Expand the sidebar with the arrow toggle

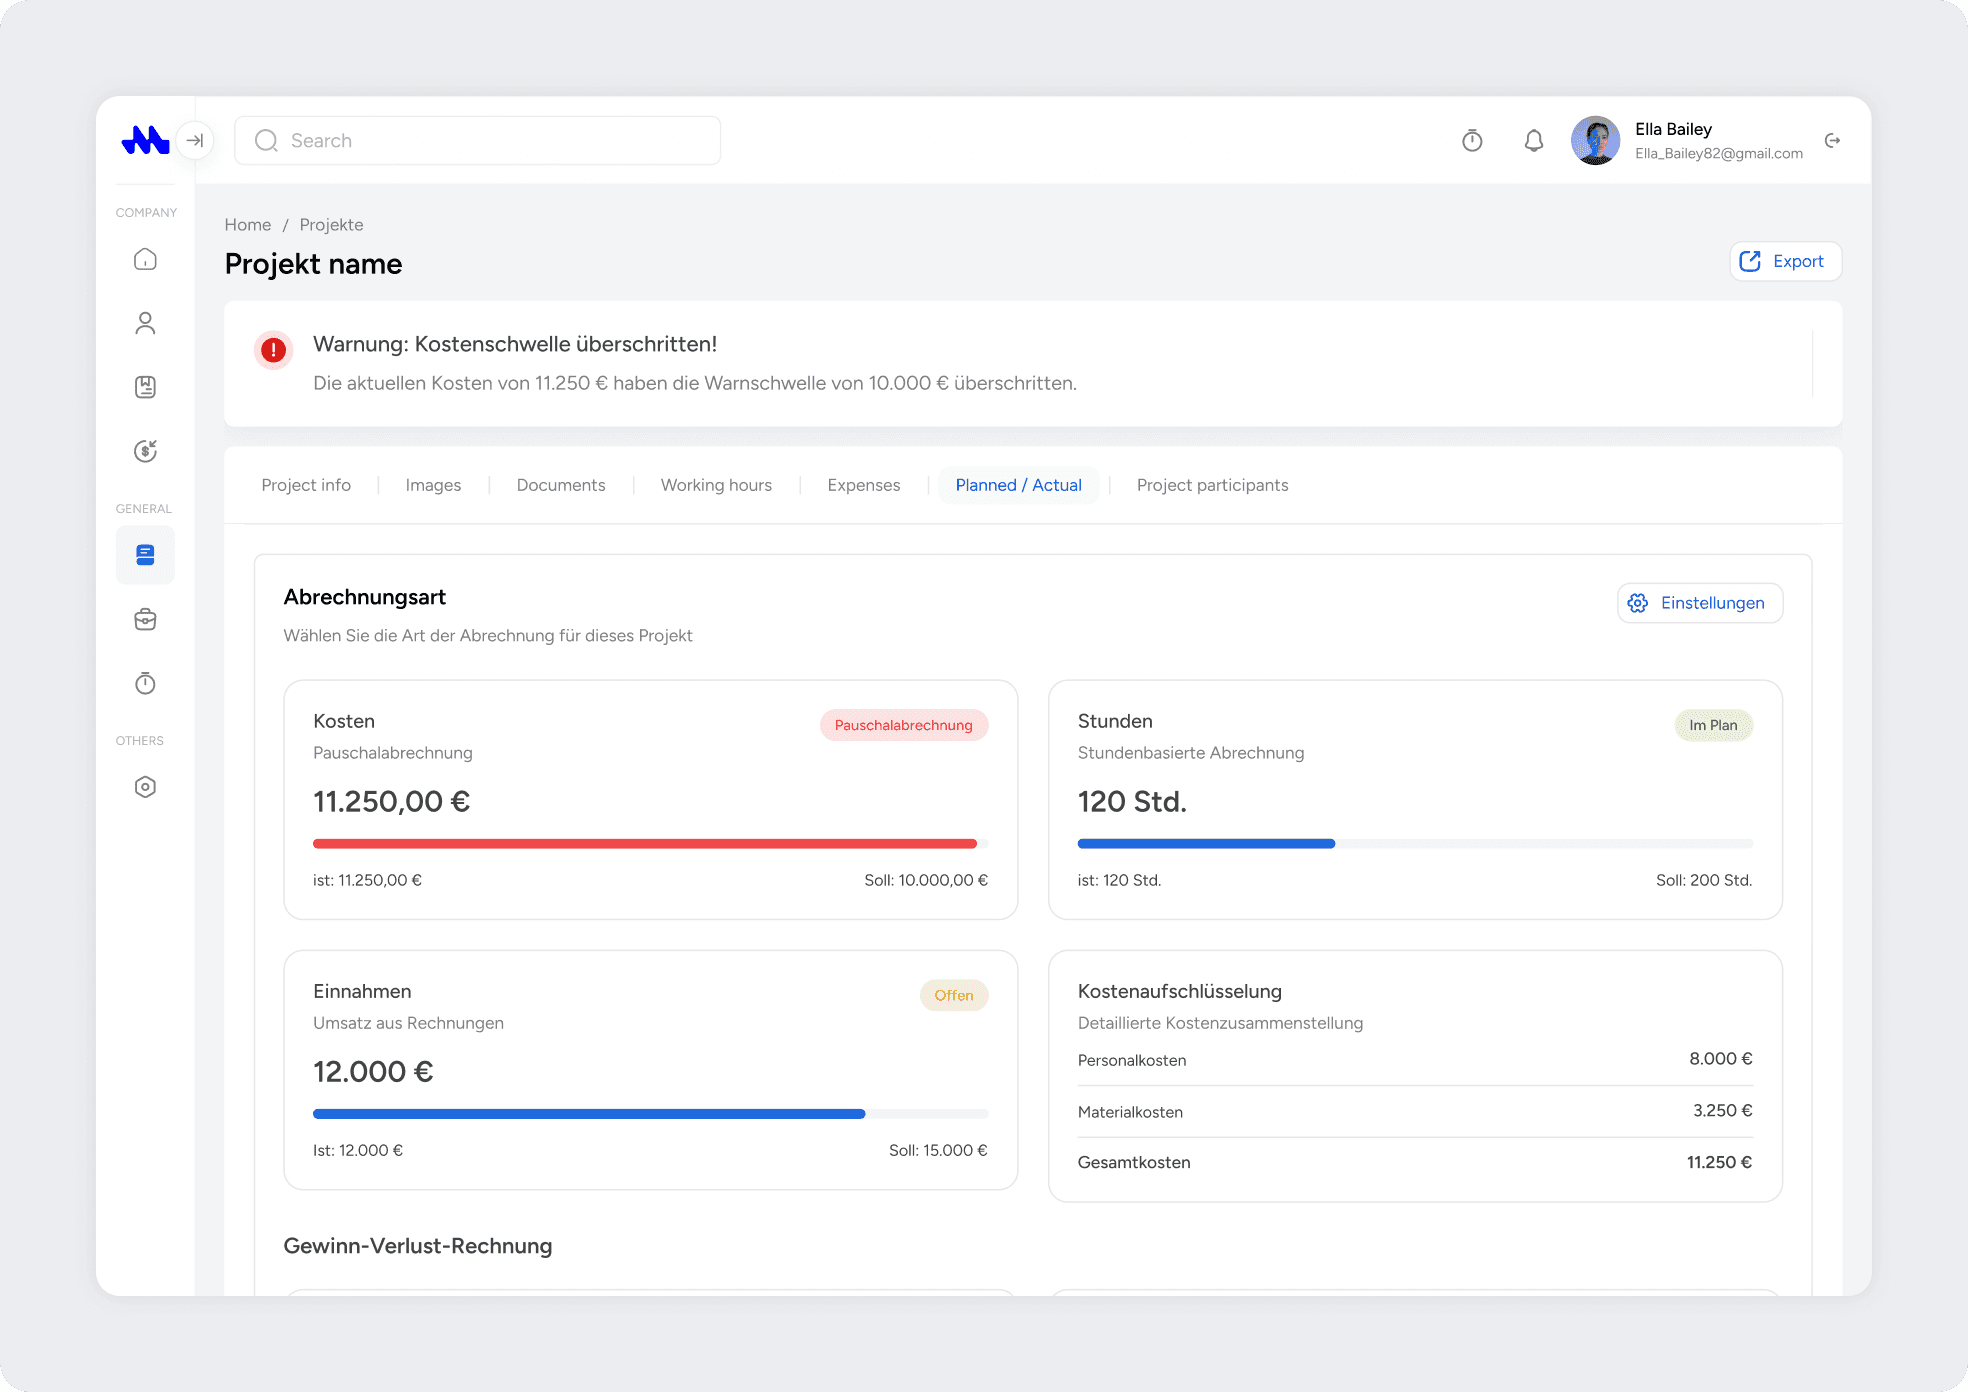[x=195, y=141]
